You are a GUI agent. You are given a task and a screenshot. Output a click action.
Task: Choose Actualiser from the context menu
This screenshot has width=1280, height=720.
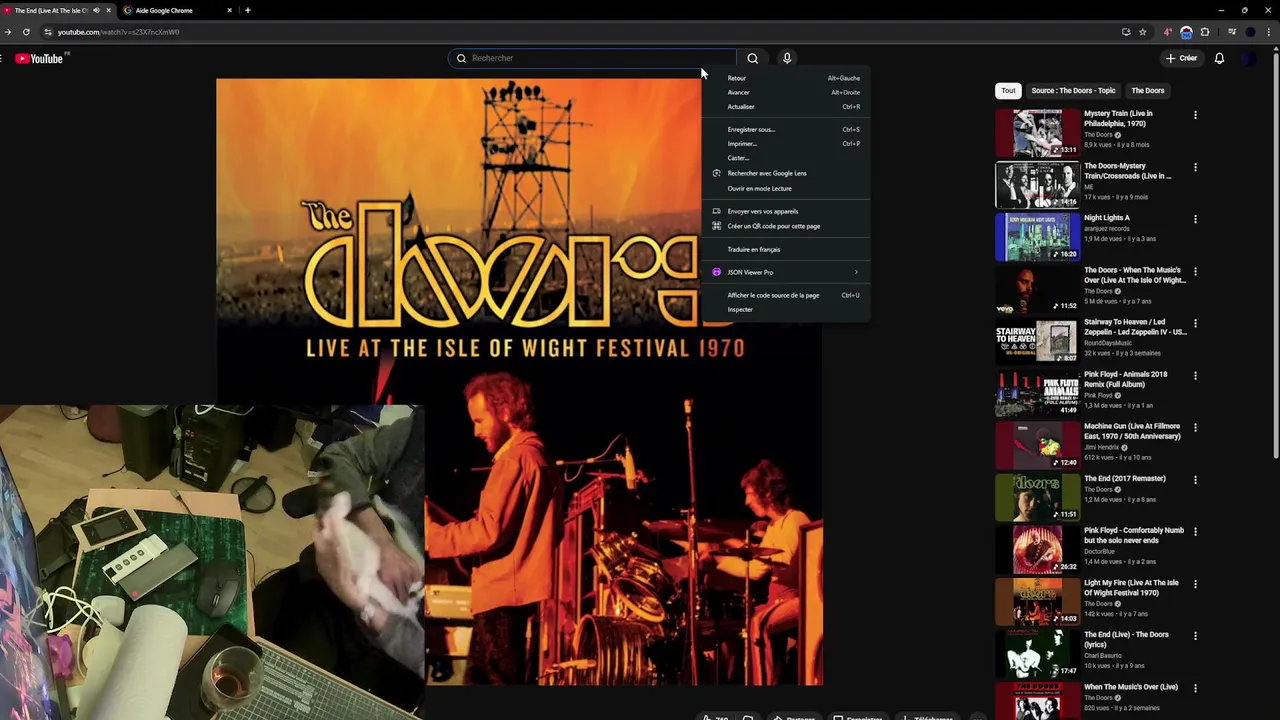pyautogui.click(x=786, y=106)
